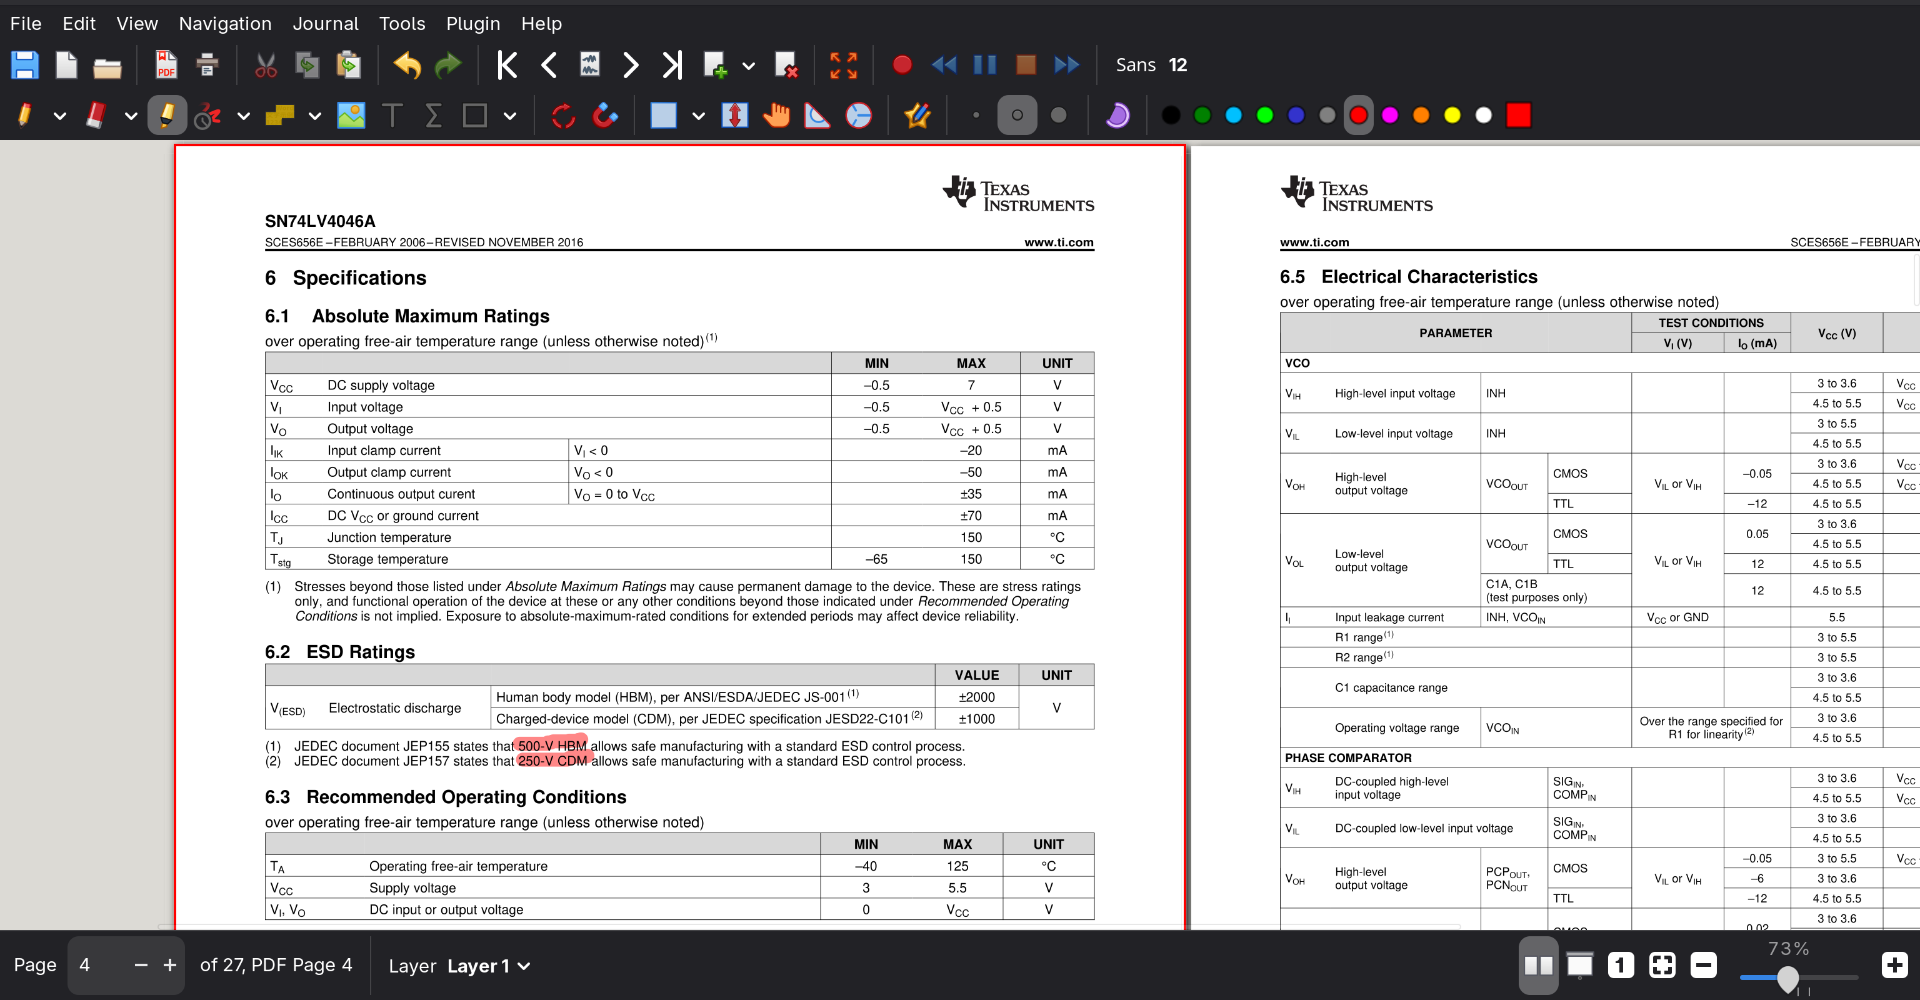Viewport: 1920px width, 1000px height.
Task: Export document as PDF
Action: click(166, 65)
